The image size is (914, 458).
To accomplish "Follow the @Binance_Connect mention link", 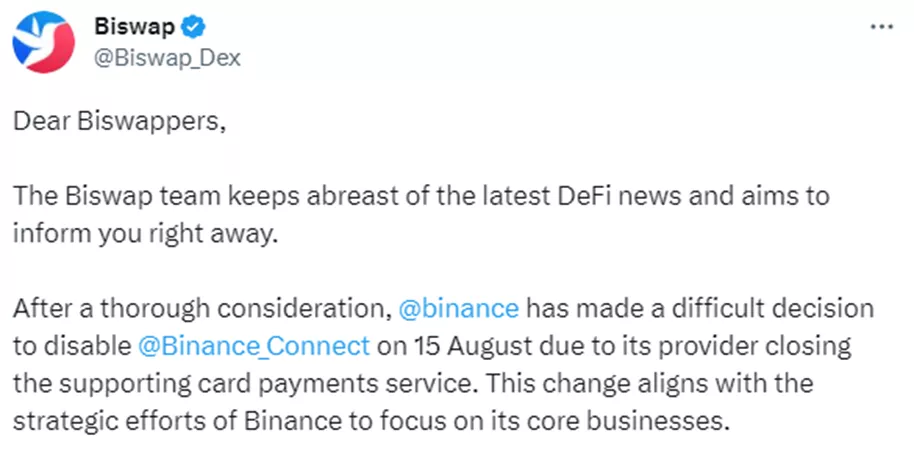I will pyautogui.click(x=254, y=346).
